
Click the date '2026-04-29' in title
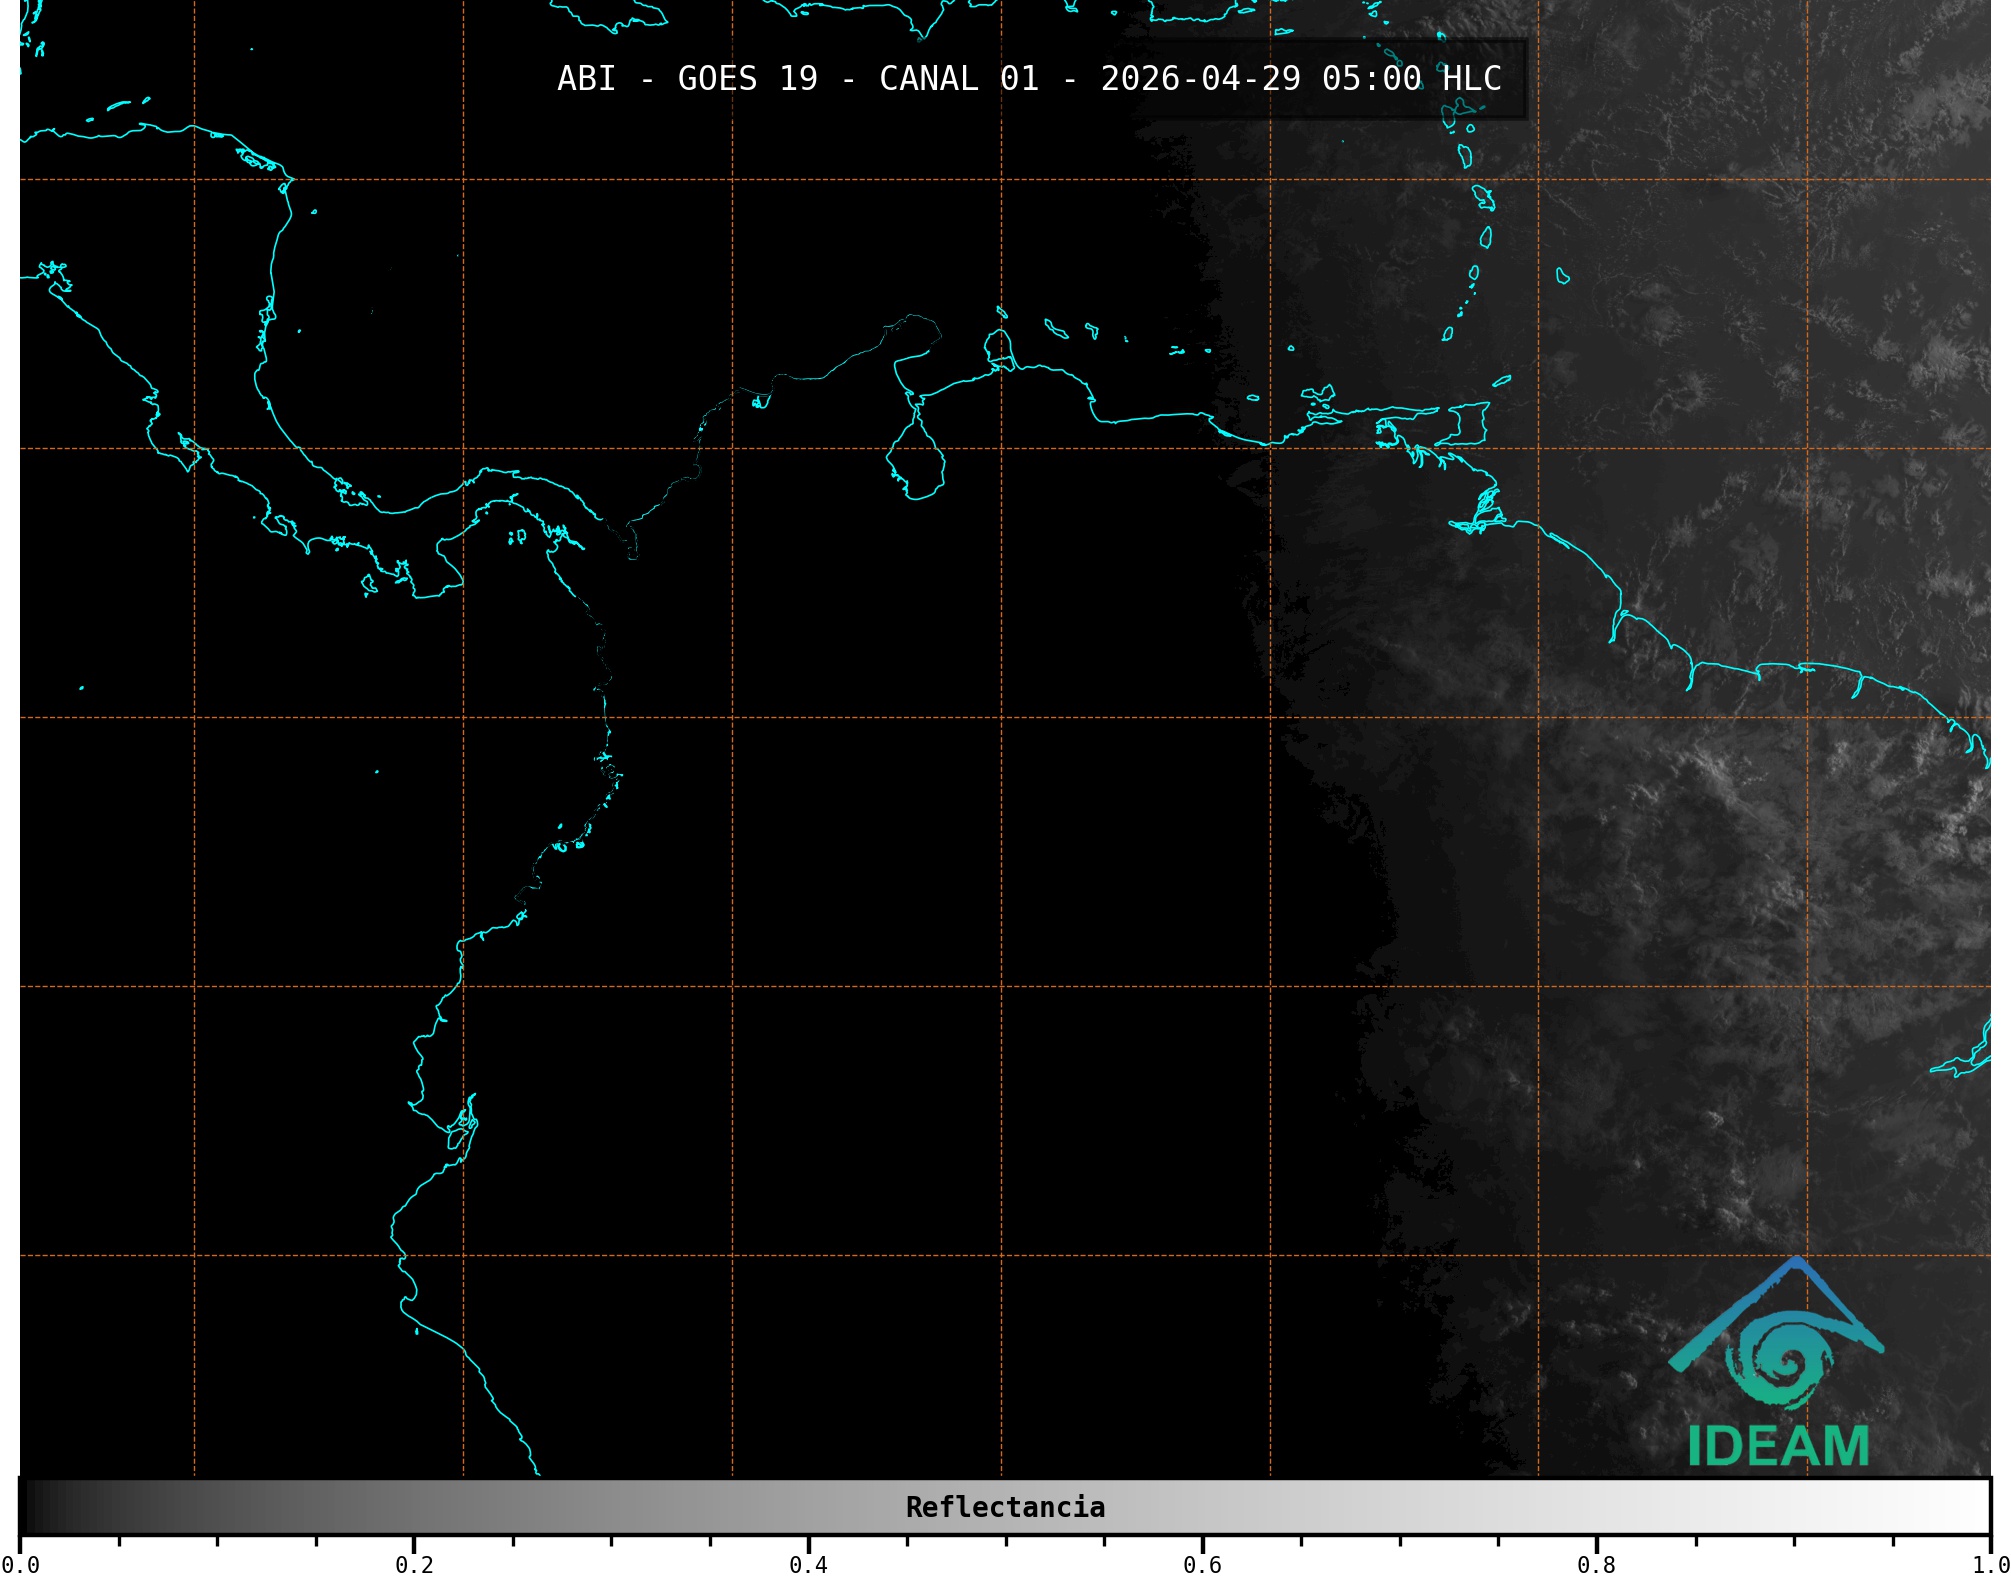[x=1200, y=79]
